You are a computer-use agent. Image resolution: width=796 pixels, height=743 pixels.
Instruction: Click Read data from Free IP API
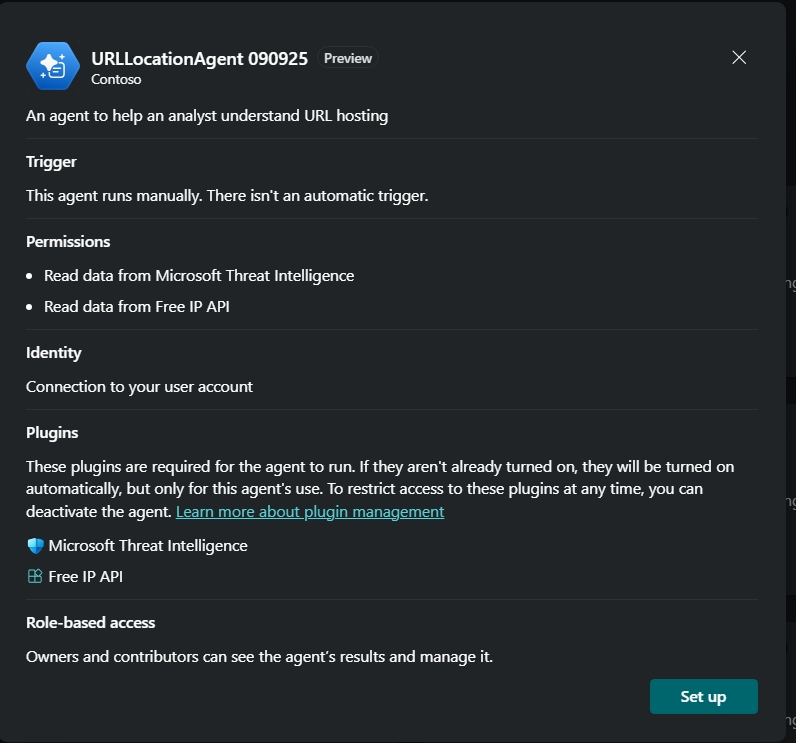pyautogui.click(x=137, y=306)
